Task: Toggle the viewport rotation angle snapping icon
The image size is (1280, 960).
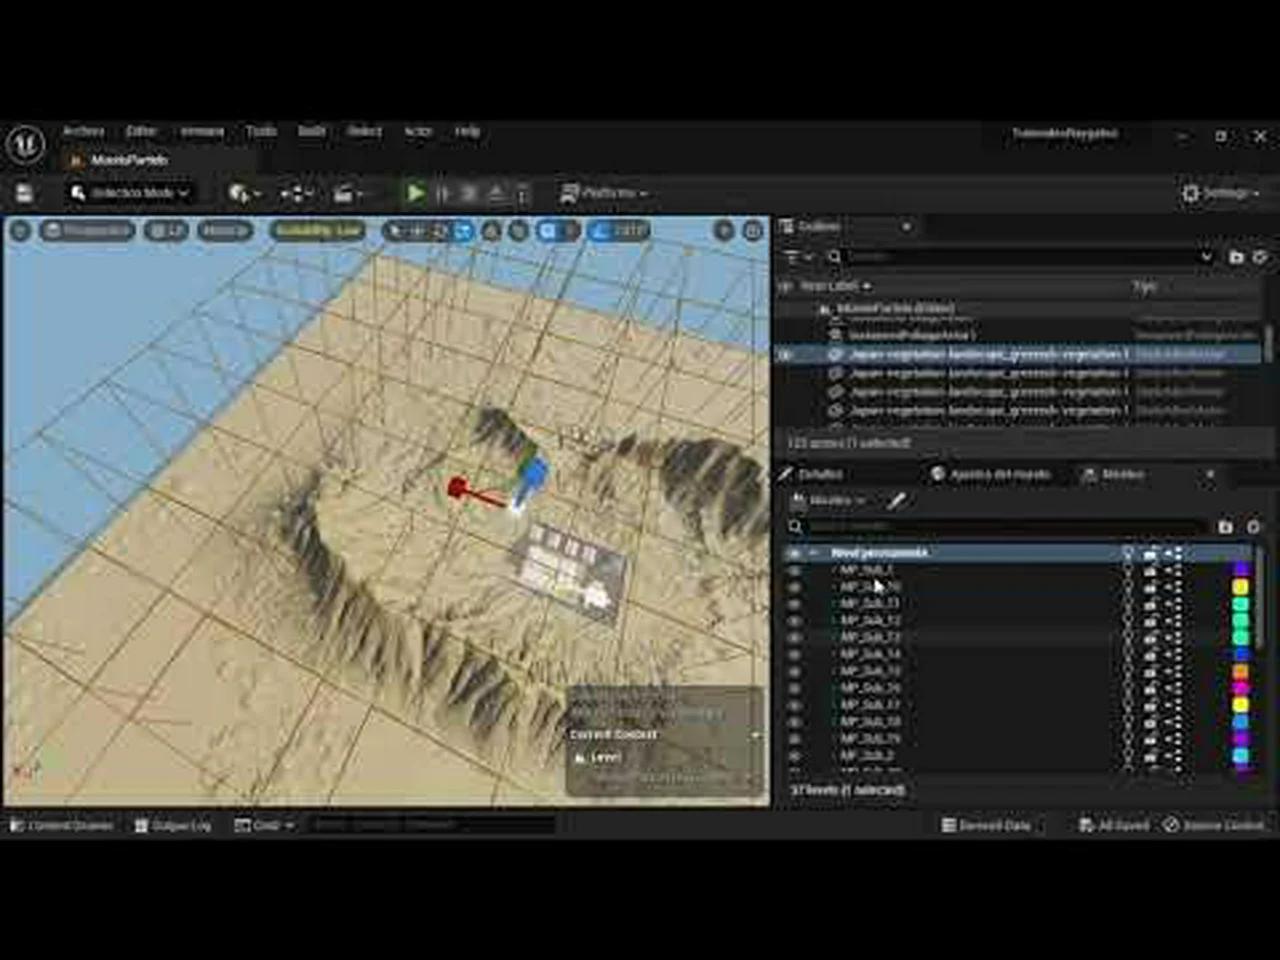Action: [600, 231]
